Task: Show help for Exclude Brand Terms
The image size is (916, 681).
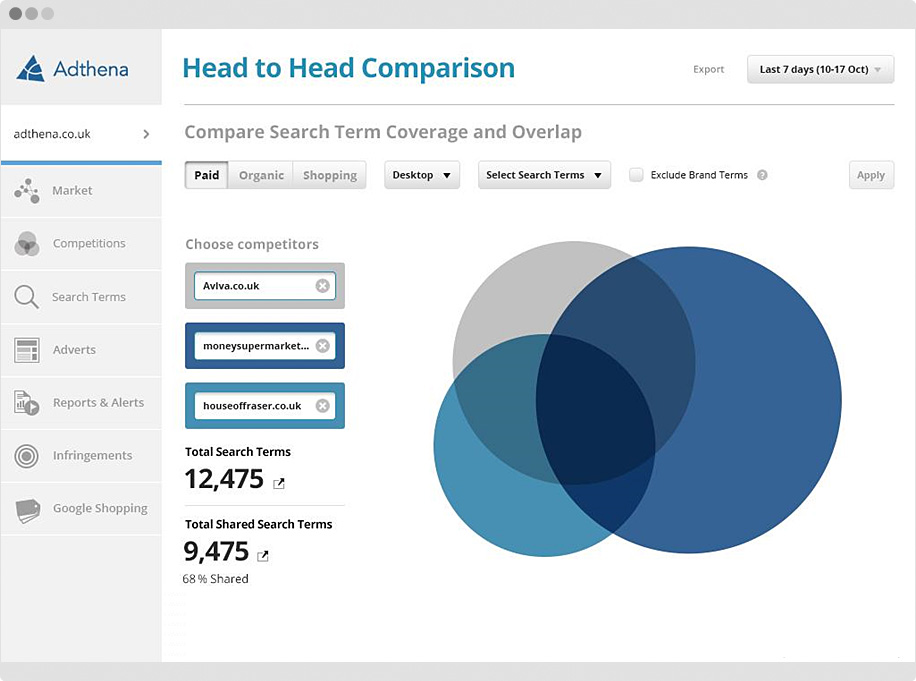Action: [762, 175]
